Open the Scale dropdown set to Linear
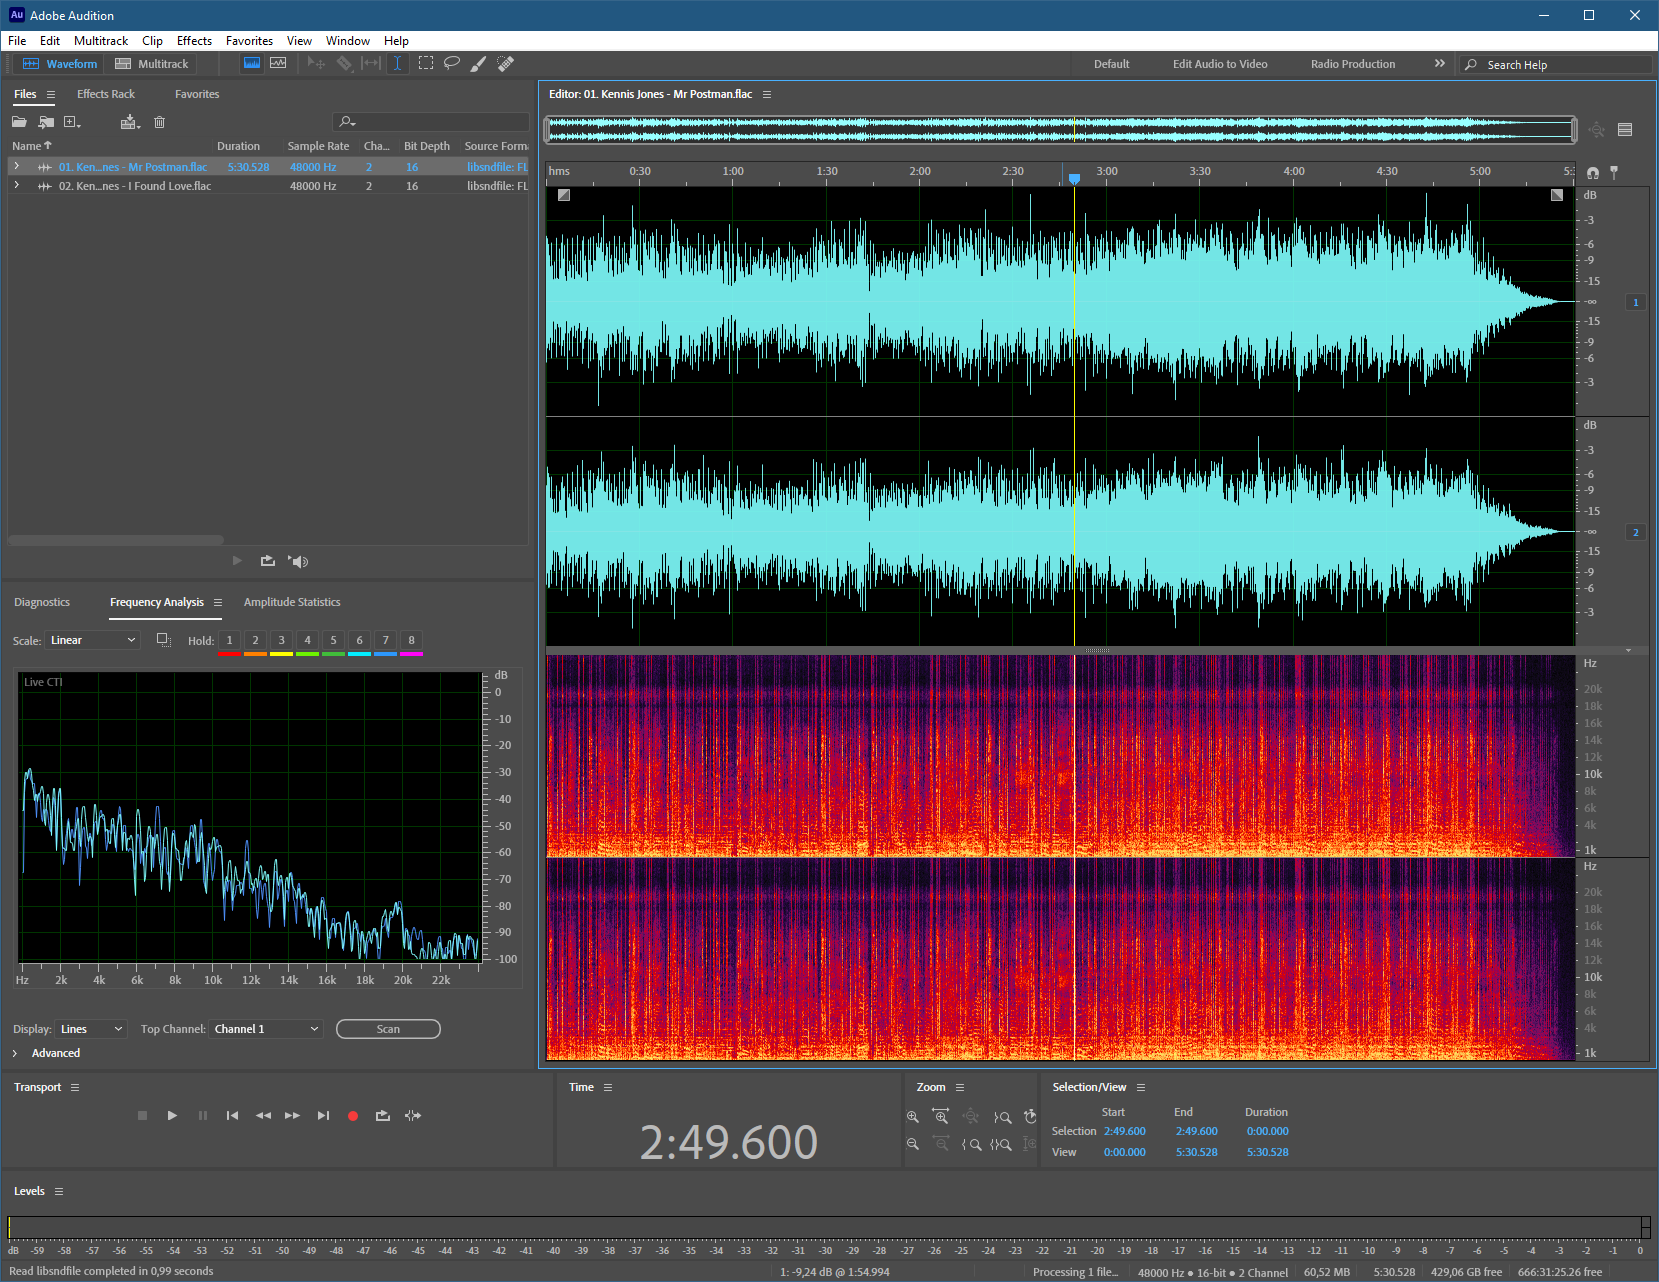Viewport: 1659px width, 1282px height. click(x=92, y=640)
